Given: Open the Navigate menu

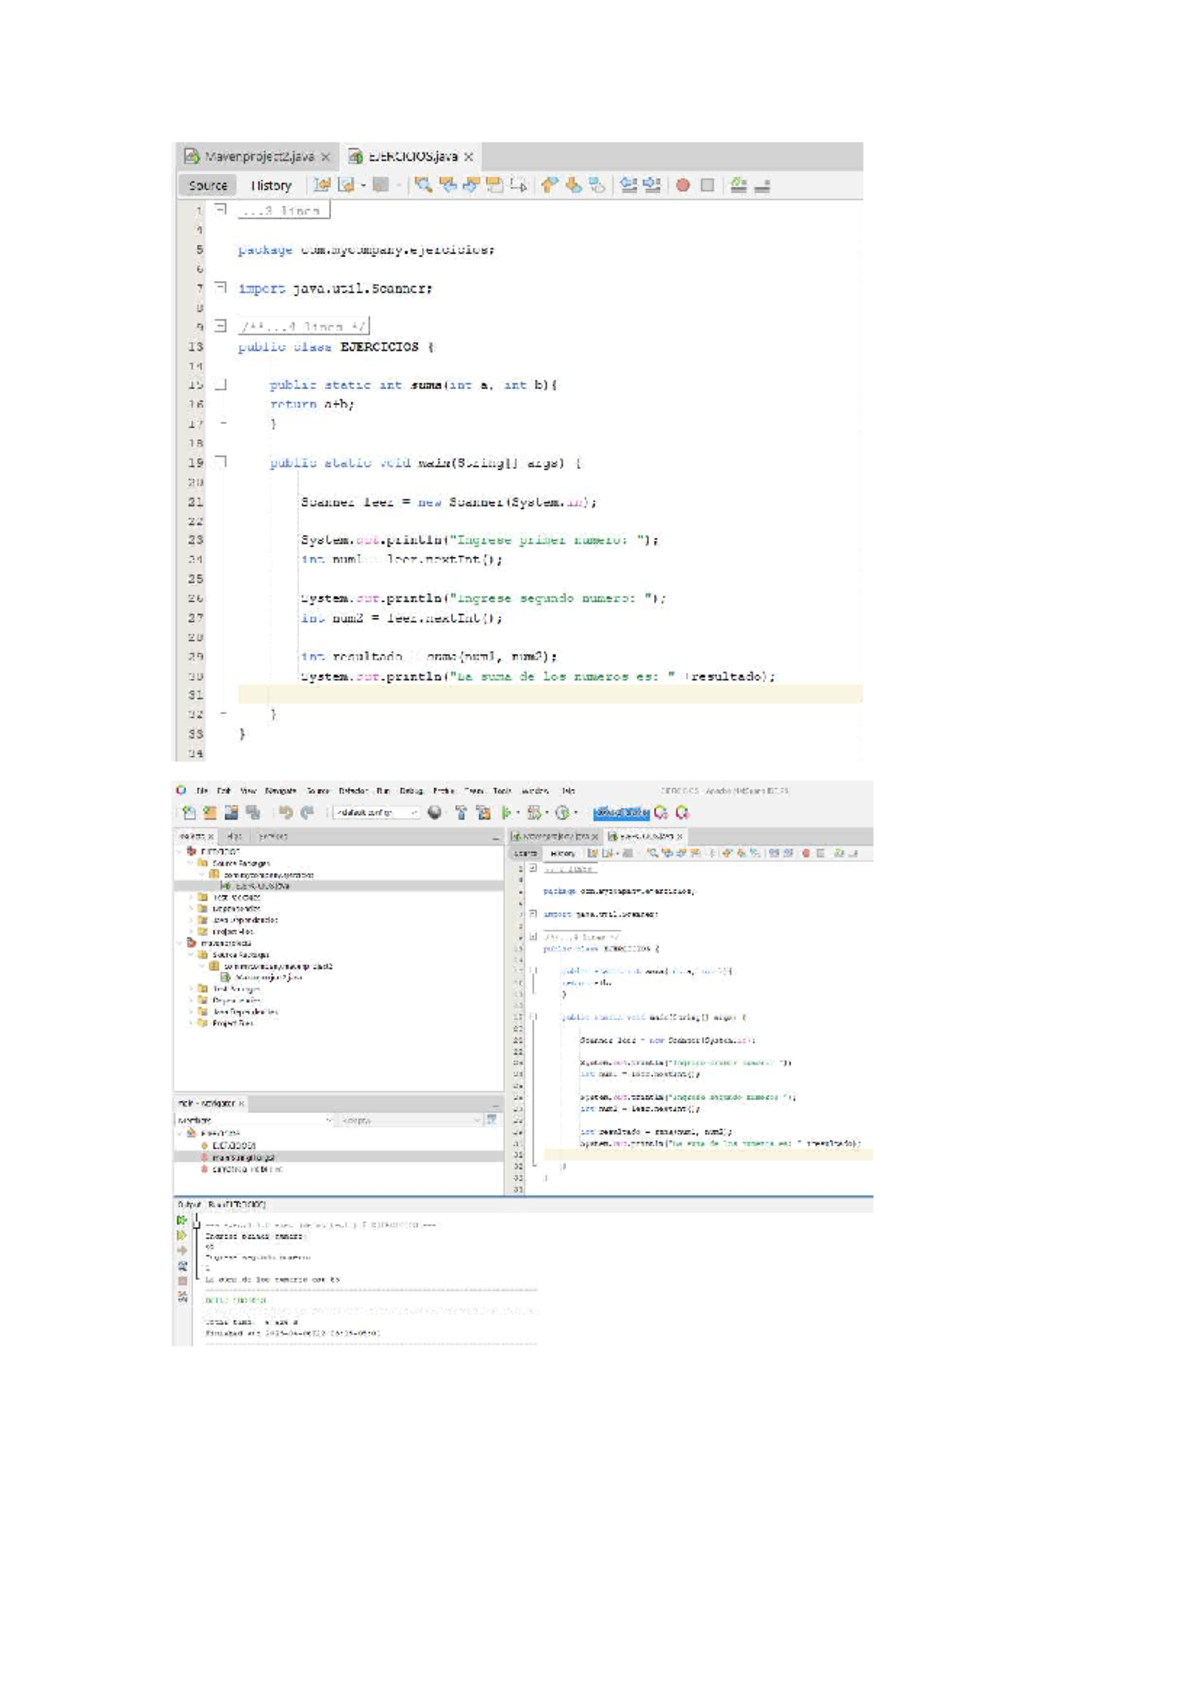Looking at the screenshot, I should pos(281,791).
